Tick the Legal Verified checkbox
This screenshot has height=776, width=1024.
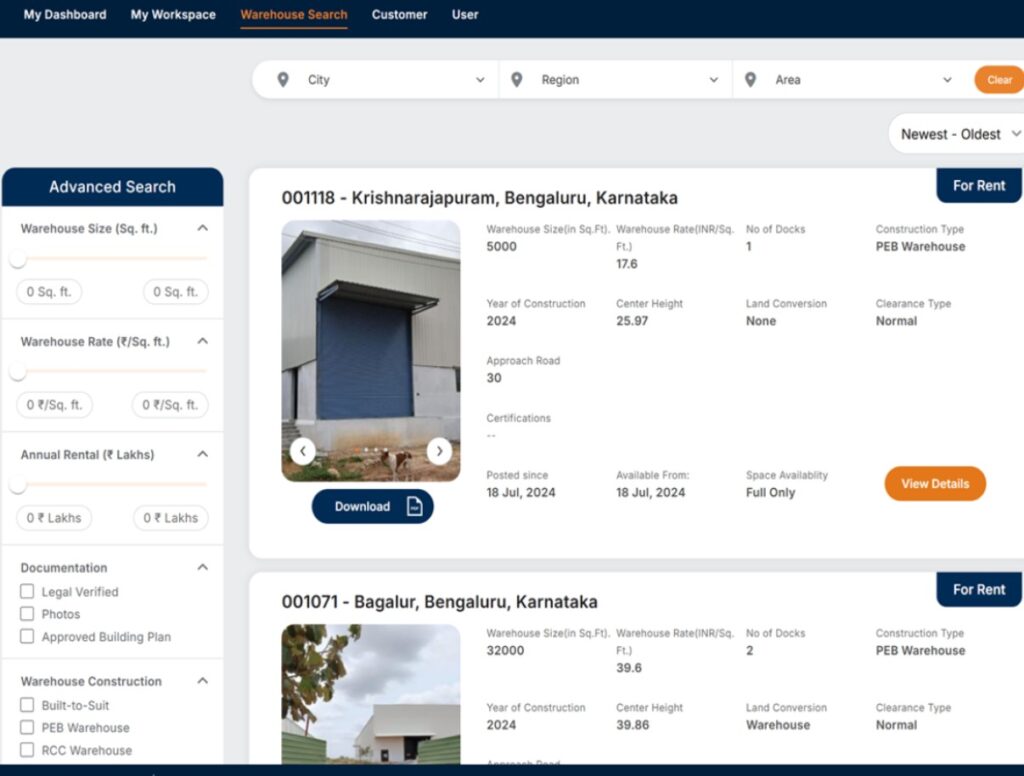pos(28,592)
